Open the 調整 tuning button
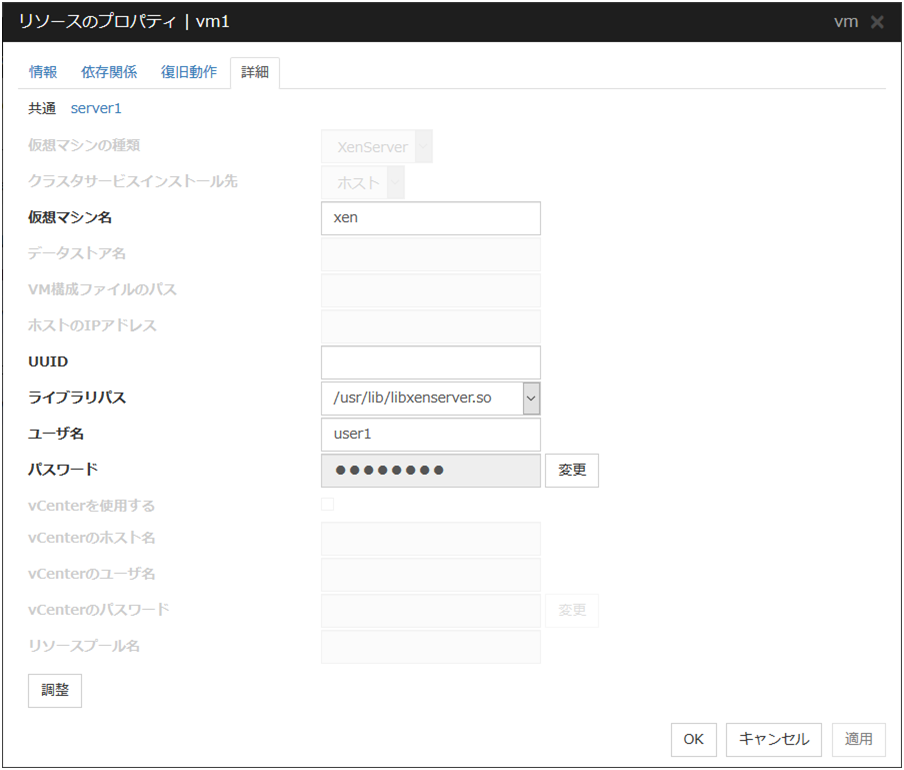 click(x=55, y=691)
